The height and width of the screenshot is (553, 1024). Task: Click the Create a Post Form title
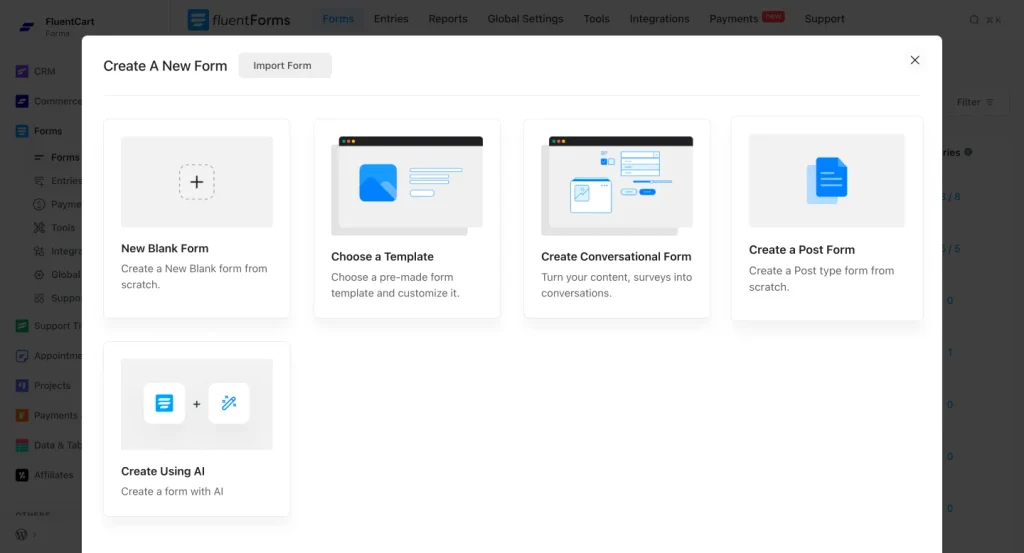click(801, 249)
